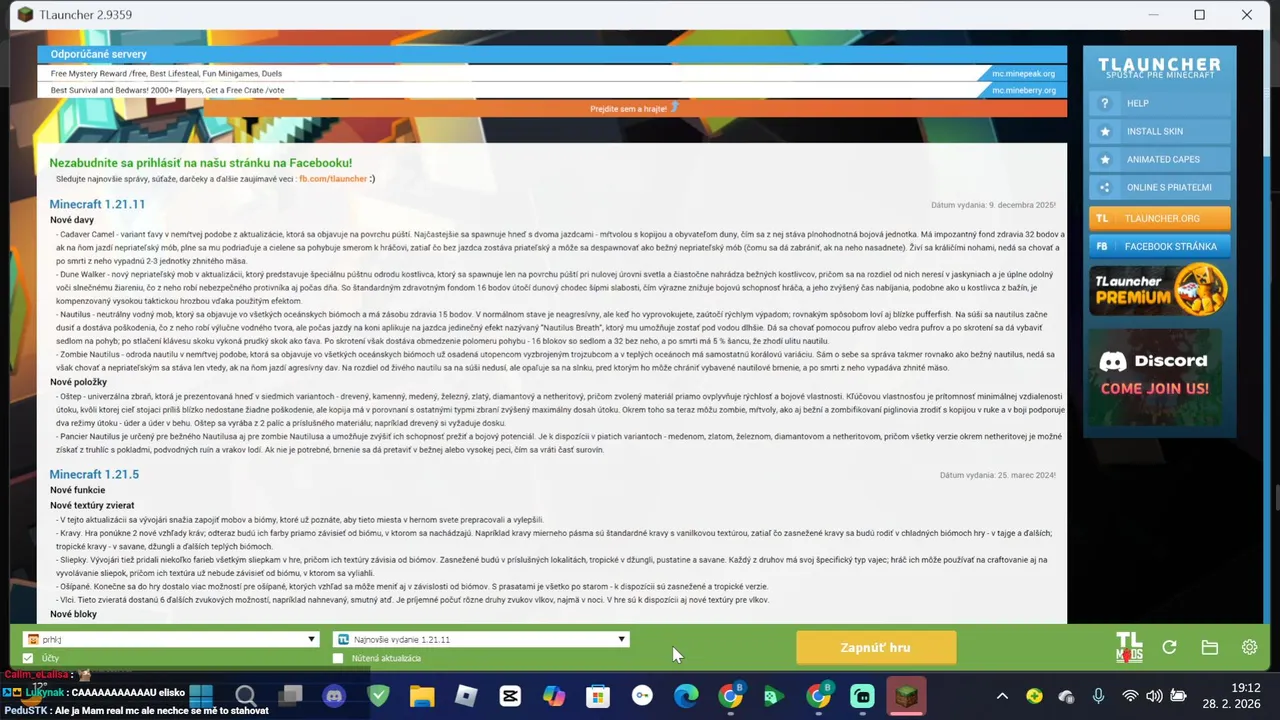Open the HELP sidebar button

click(1160, 103)
